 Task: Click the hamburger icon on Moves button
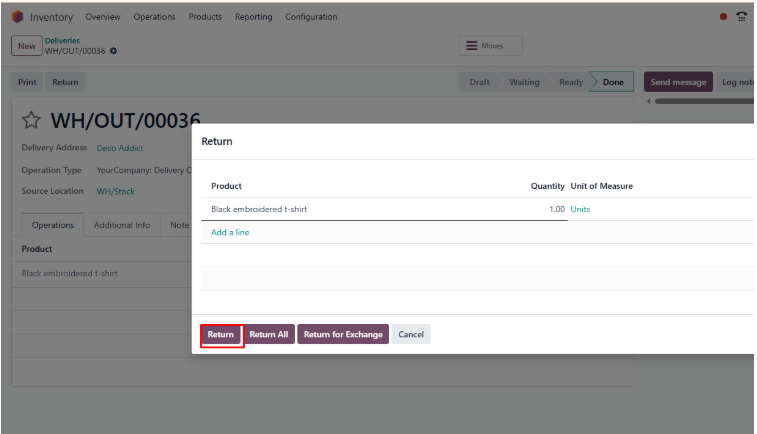click(x=472, y=46)
